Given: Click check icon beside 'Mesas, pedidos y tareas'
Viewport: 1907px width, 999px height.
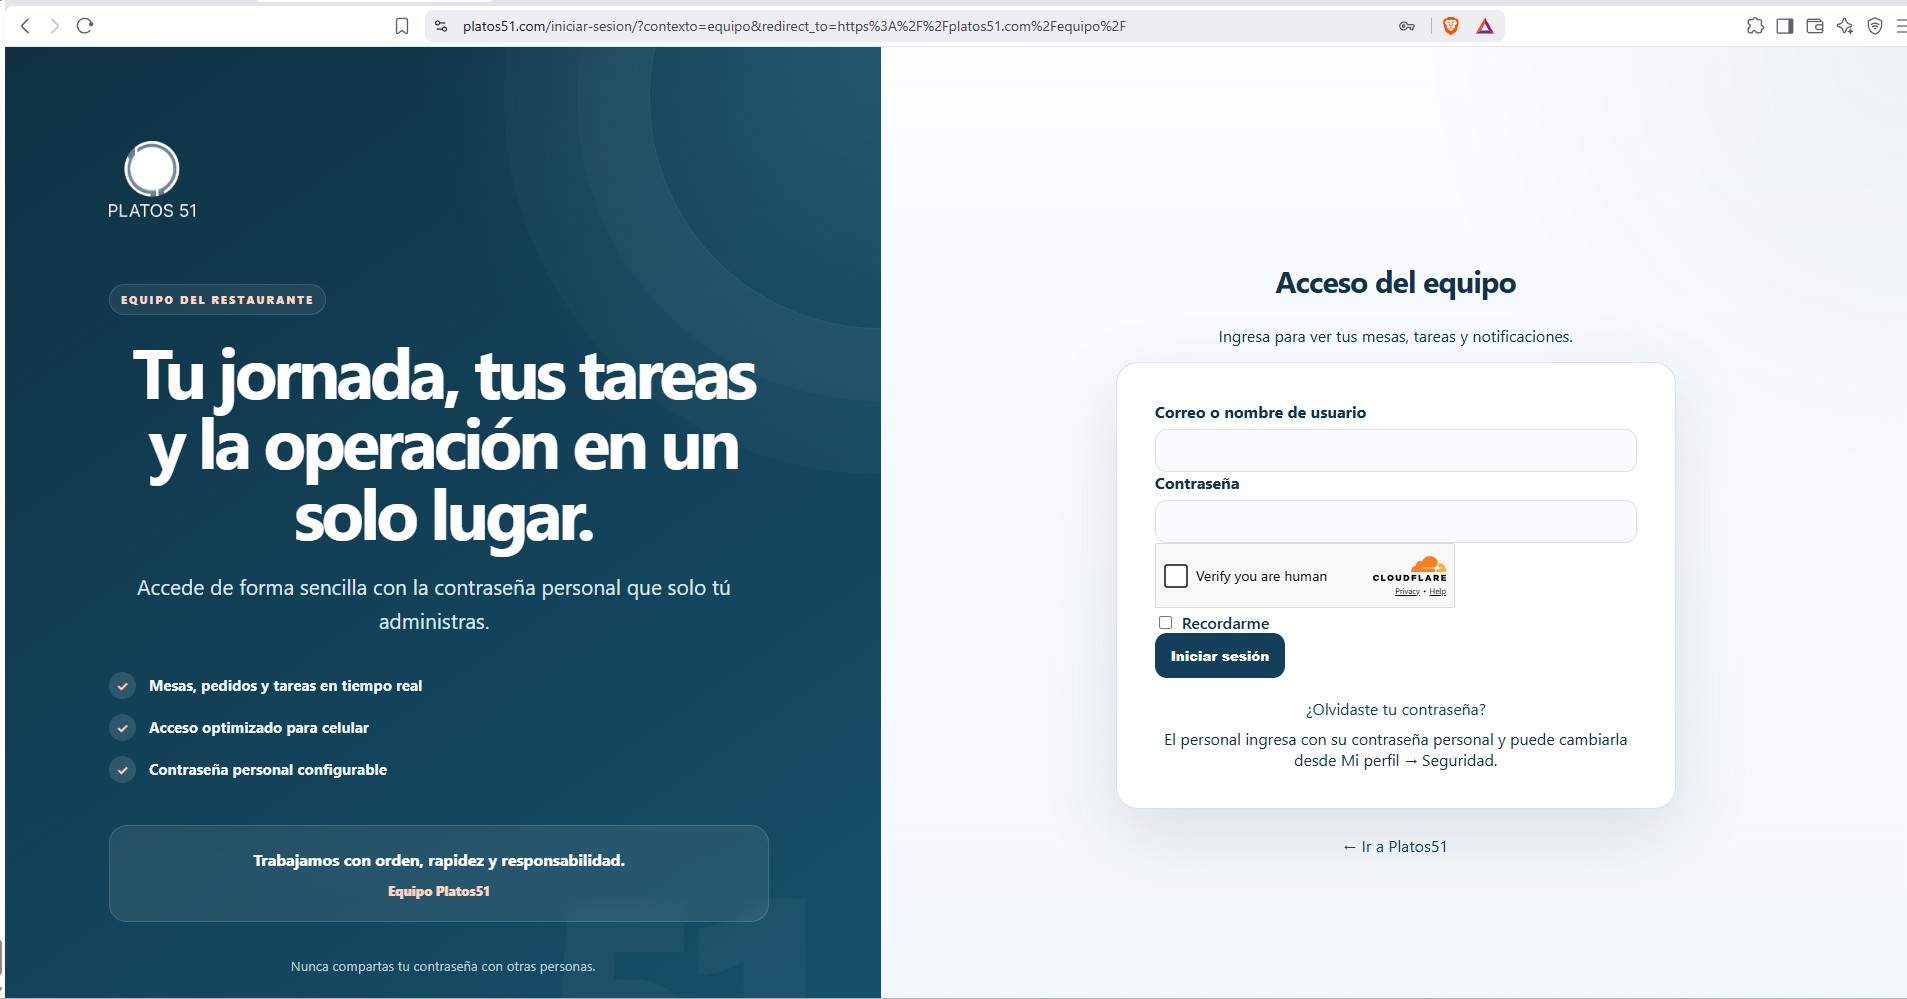Looking at the screenshot, I should click(122, 686).
